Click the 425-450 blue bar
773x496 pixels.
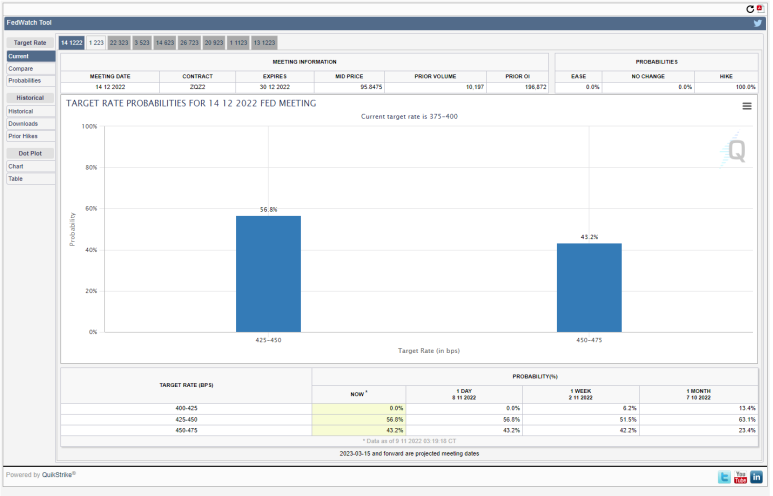coord(268,274)
